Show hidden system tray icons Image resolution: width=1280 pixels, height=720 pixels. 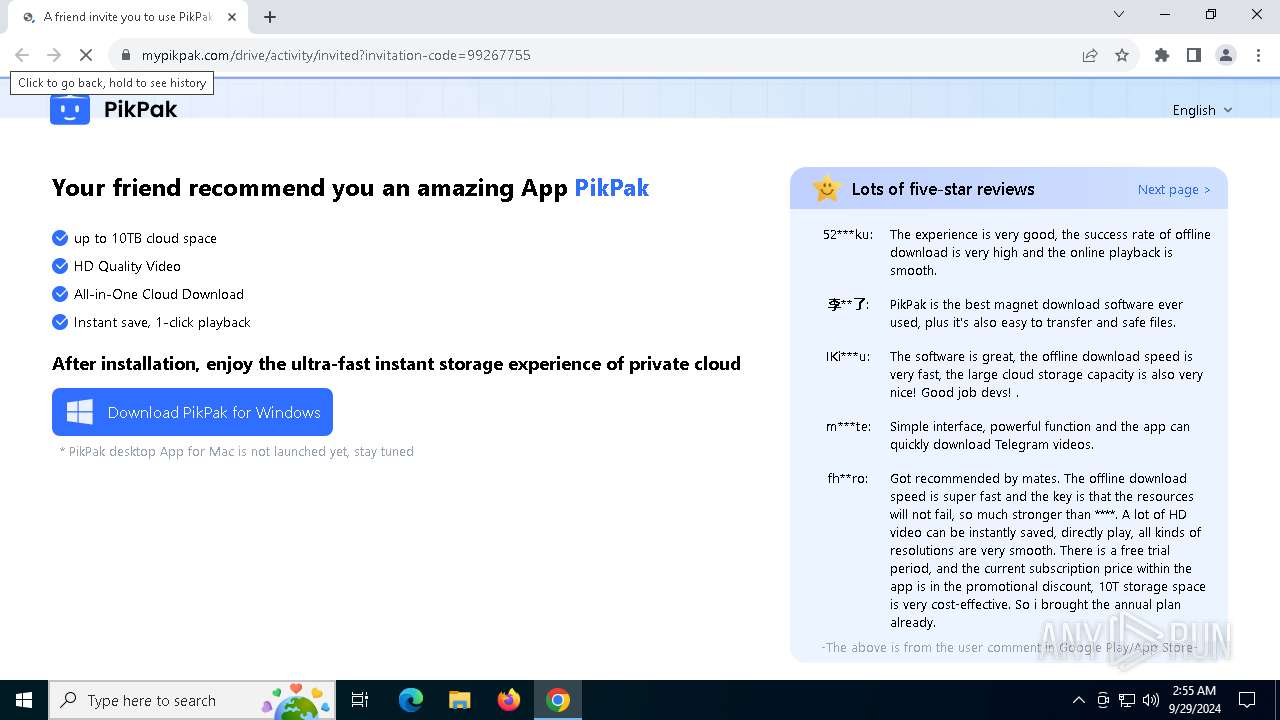1078,700
